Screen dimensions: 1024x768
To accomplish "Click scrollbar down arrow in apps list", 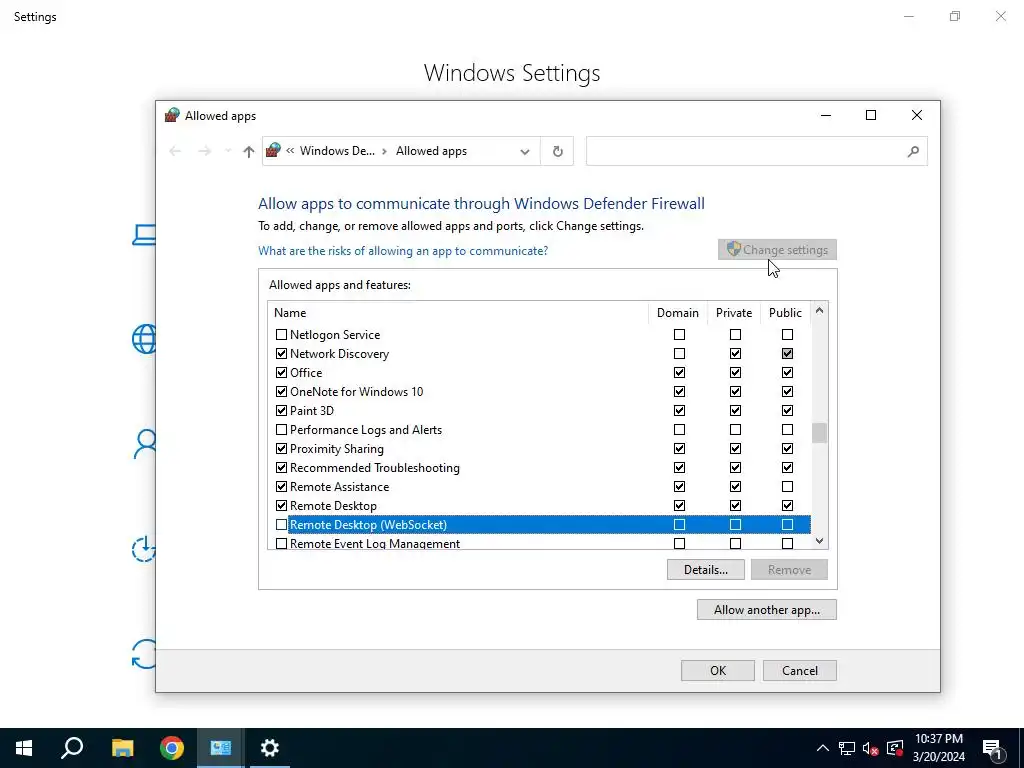I will [820, 541].
